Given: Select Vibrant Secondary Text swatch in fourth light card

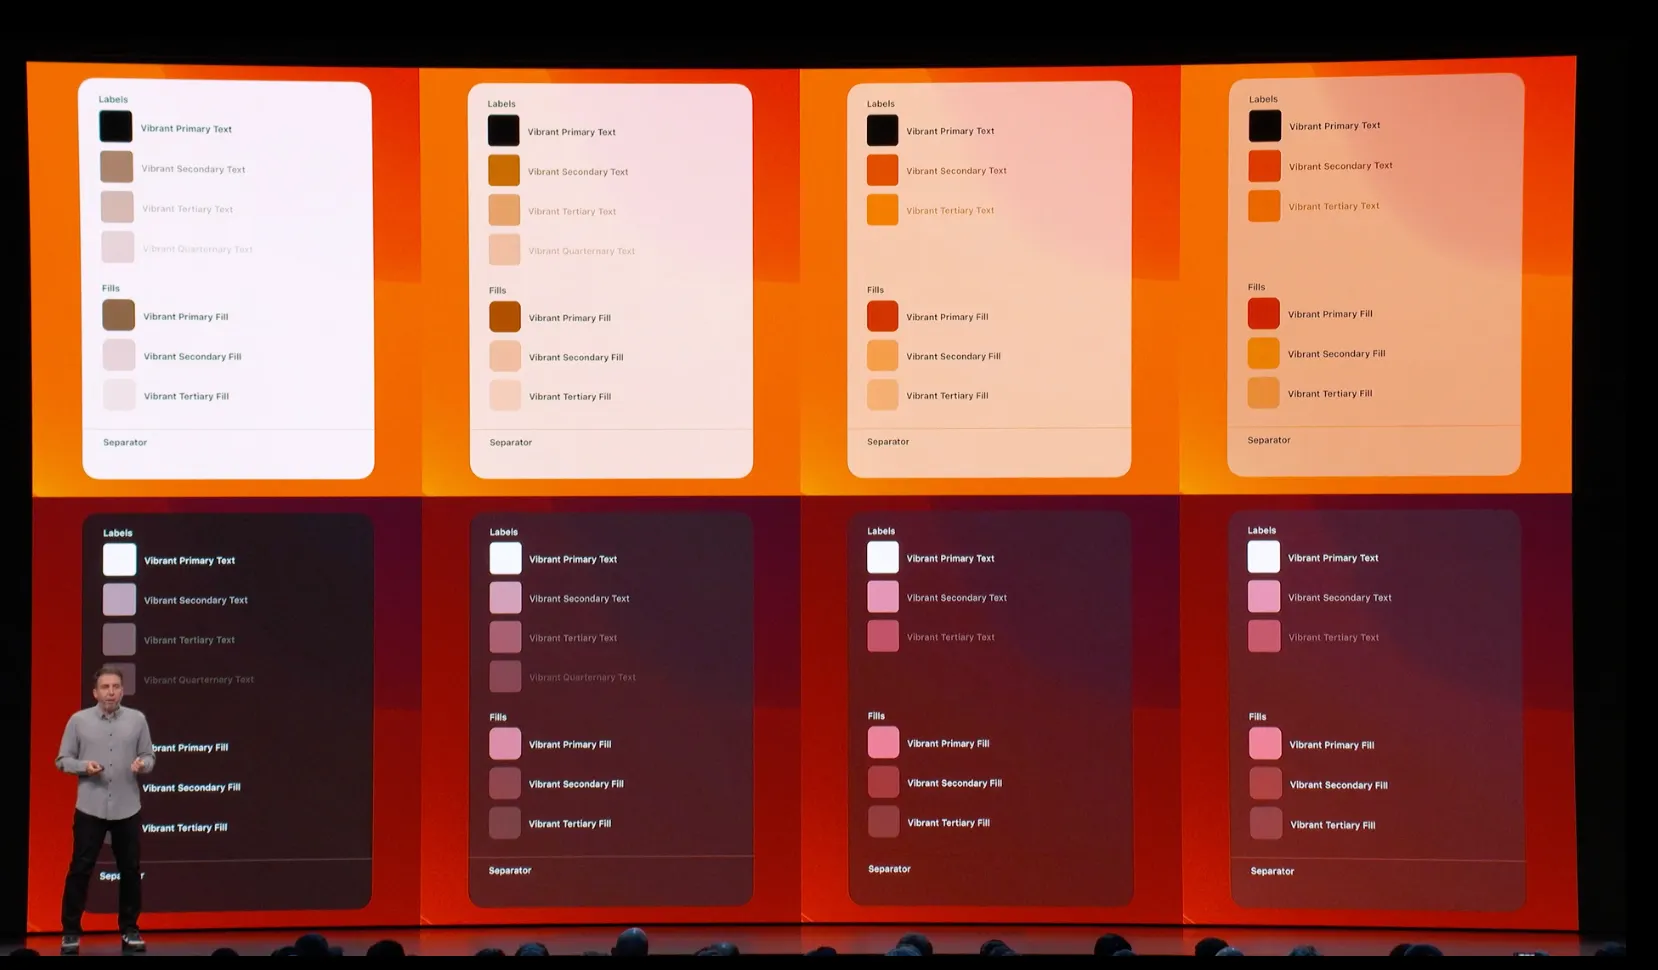Looking at the screenshot, I should tap(1265, 166).
